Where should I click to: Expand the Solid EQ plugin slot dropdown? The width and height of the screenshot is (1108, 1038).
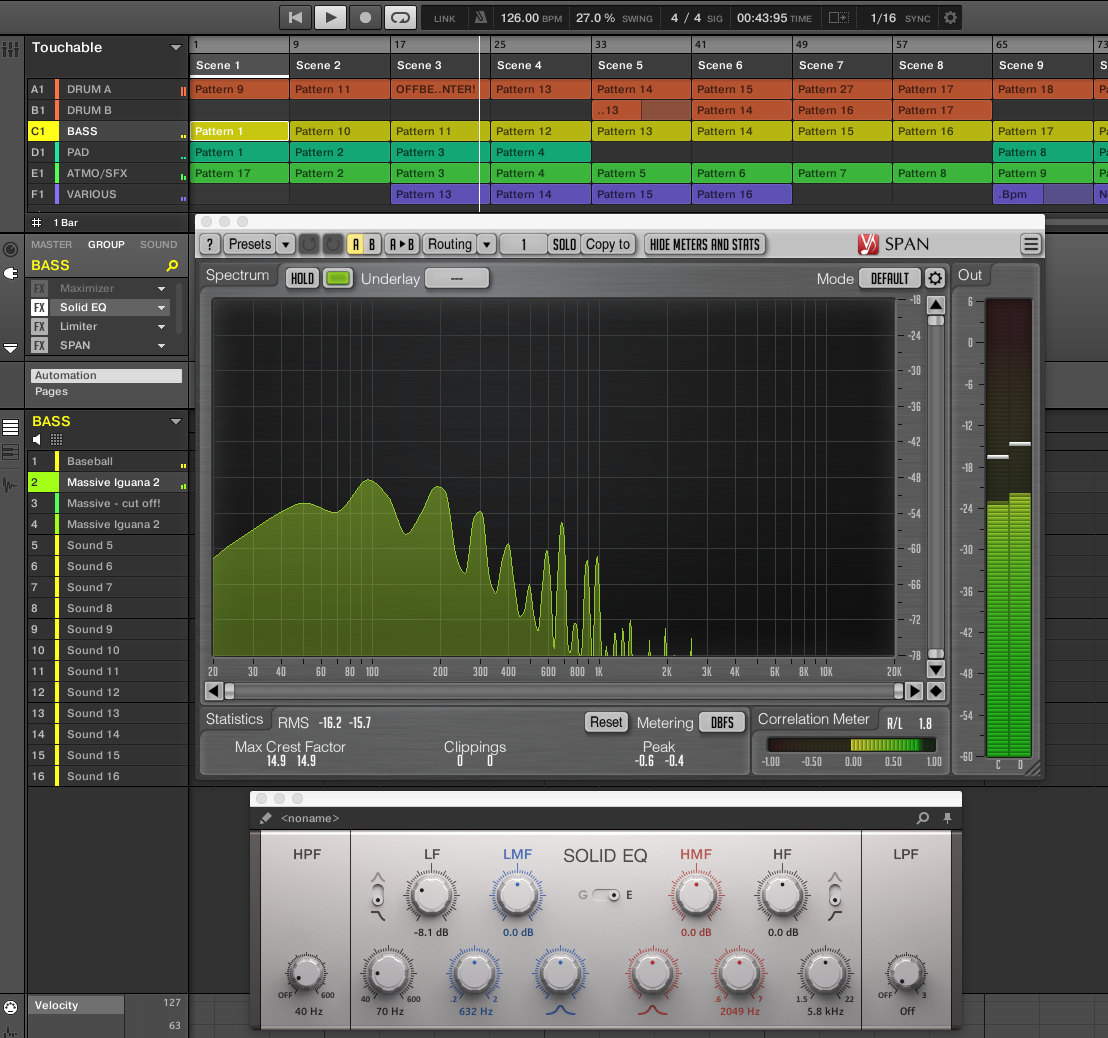[x=161, y=308]
